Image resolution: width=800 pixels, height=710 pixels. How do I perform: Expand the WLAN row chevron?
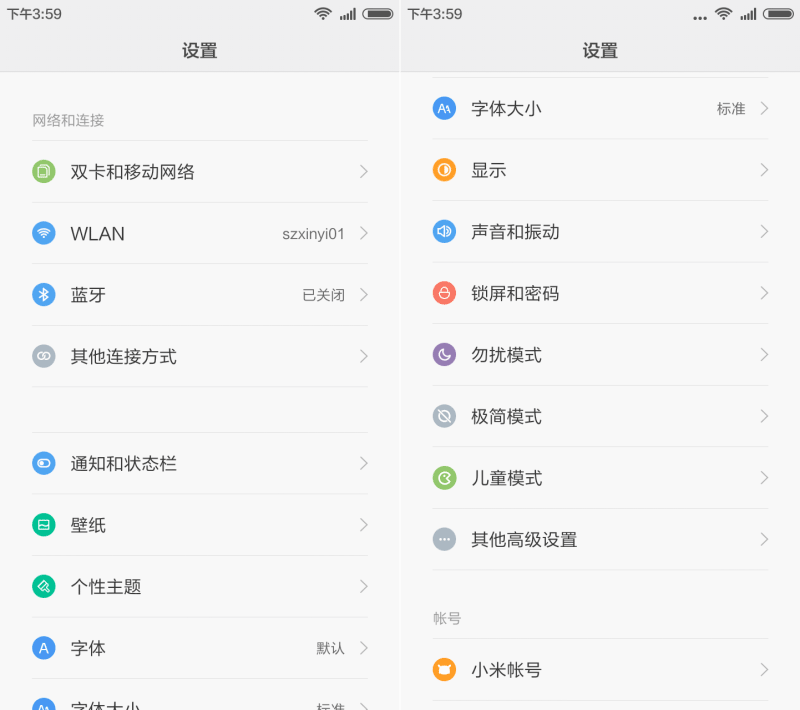click(x=366, y=233)
